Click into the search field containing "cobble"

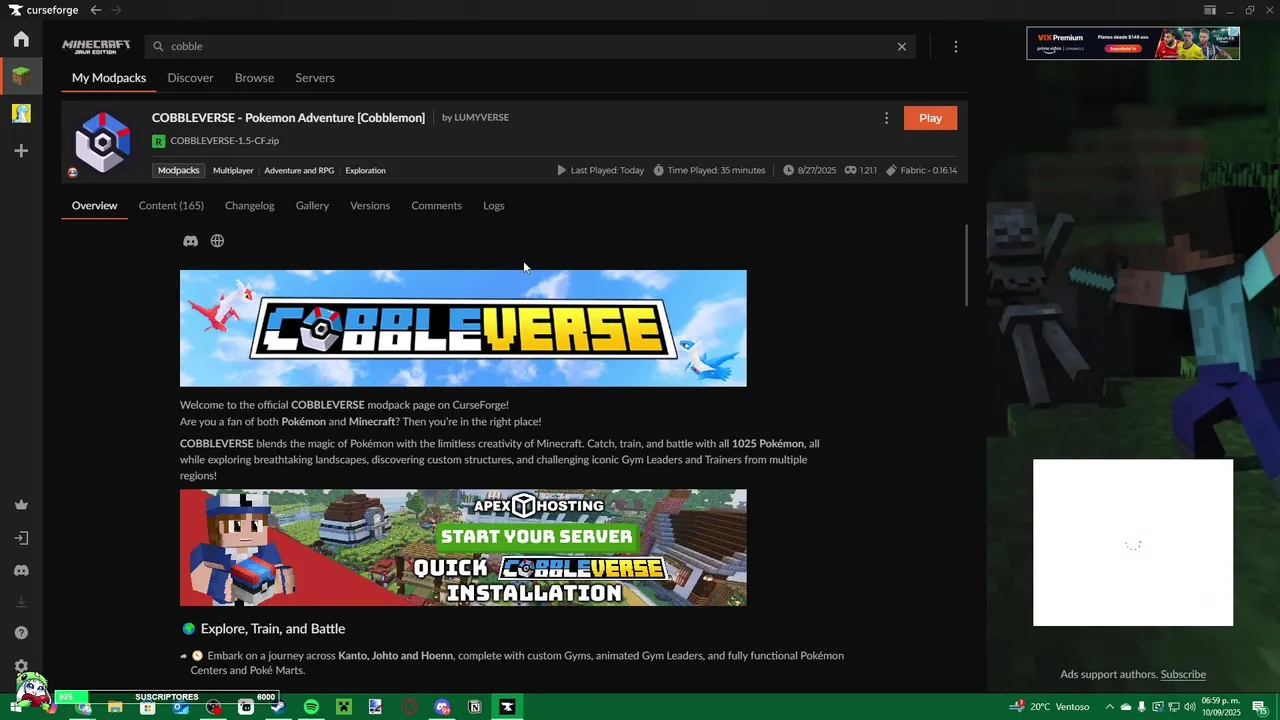pos(530,46)
